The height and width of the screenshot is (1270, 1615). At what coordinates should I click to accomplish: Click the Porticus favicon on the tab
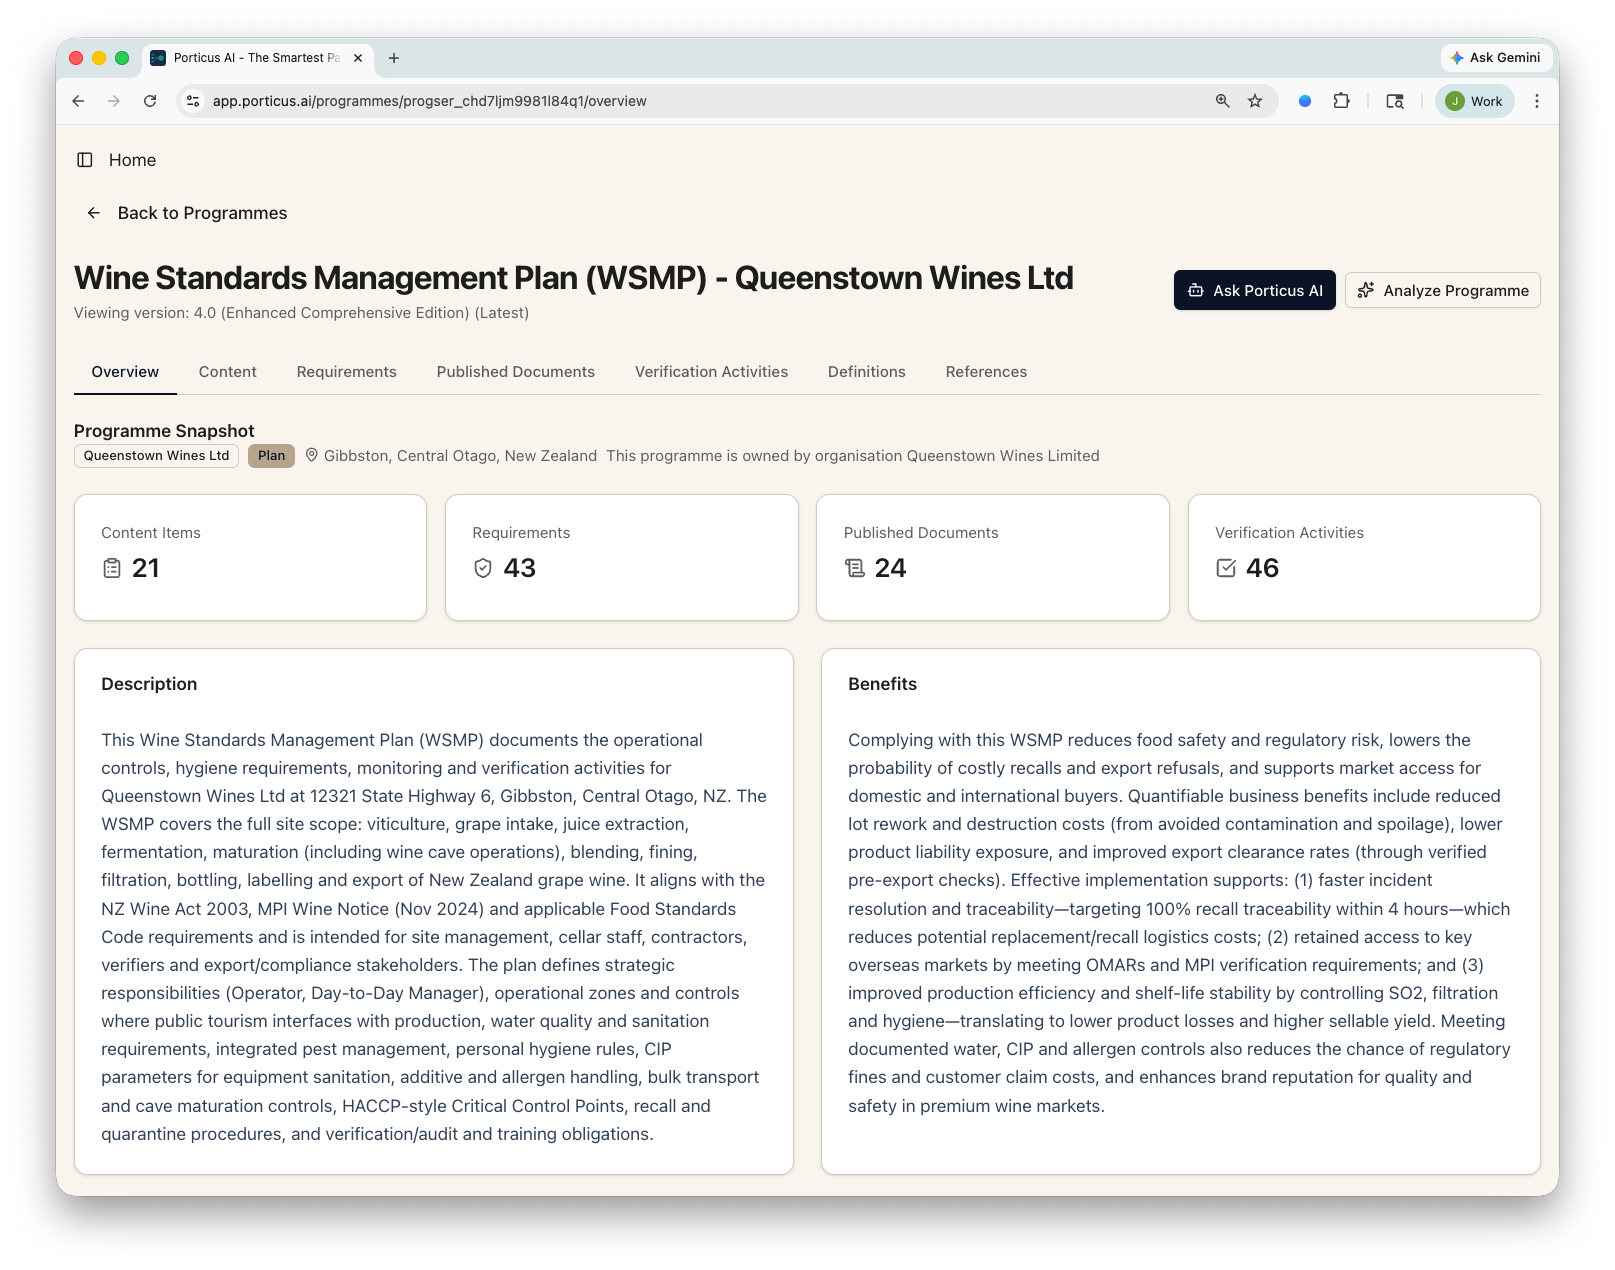[x=158, y=58]
